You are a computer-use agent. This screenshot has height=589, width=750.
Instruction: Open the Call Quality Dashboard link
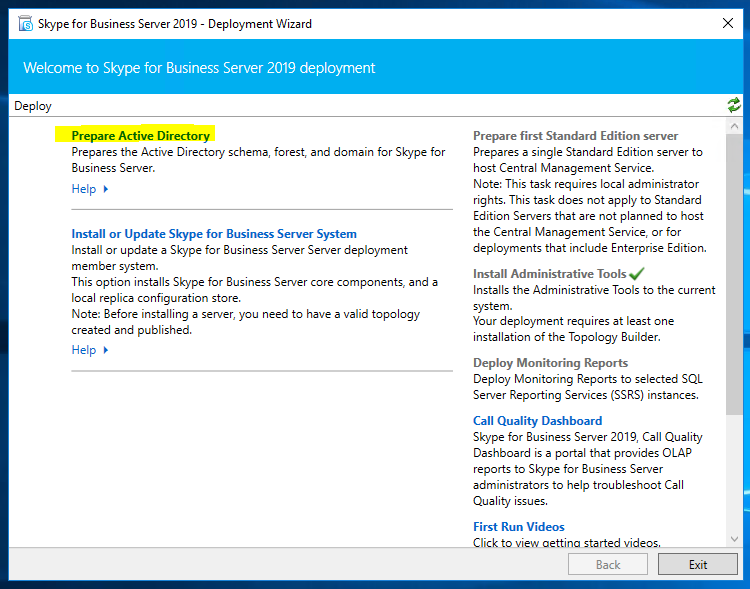pyautogui.click(x=537, y=421)
